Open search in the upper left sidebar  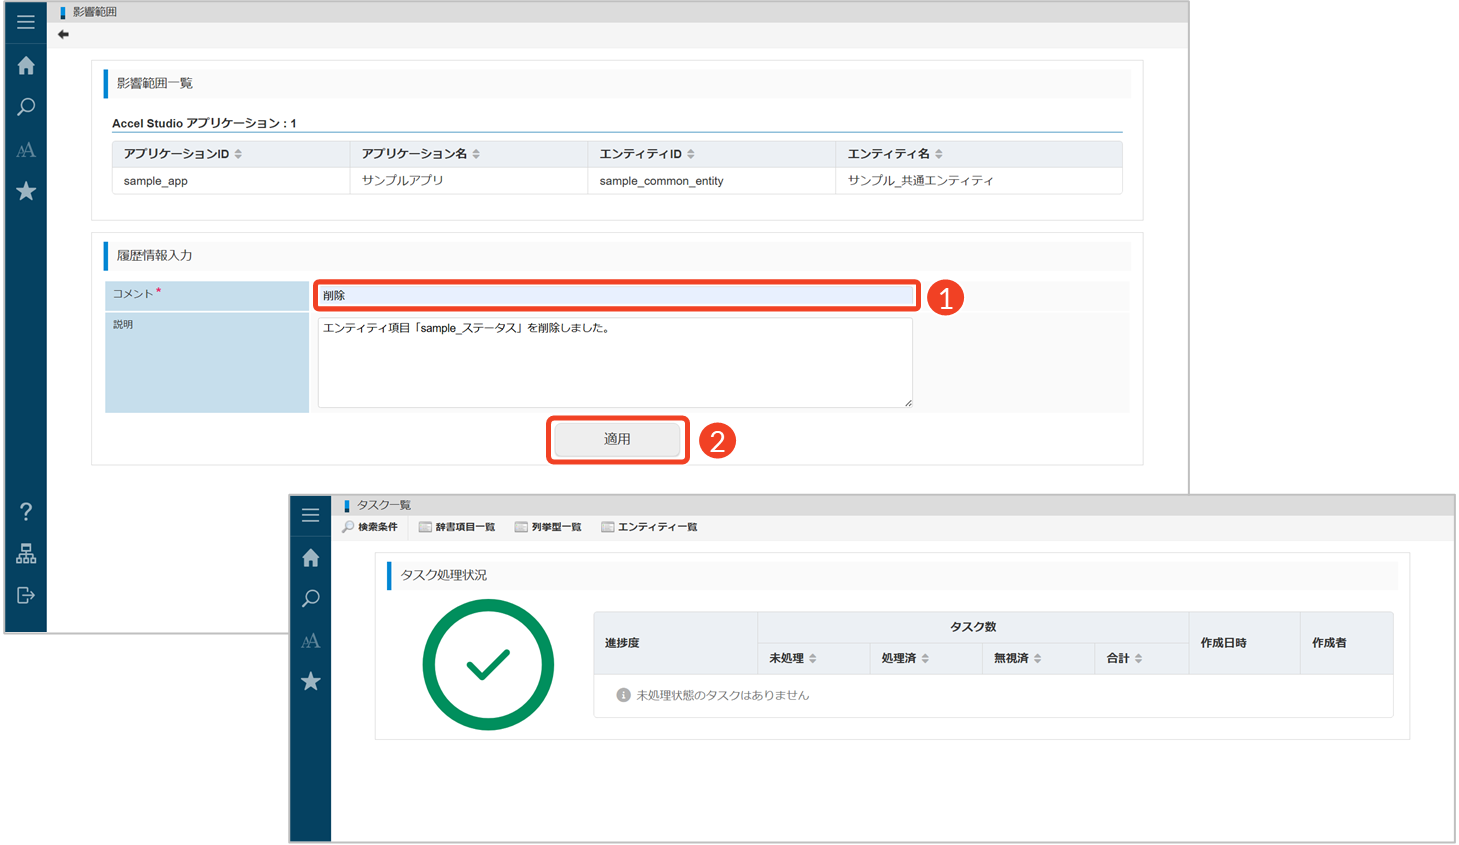[26, 107]
